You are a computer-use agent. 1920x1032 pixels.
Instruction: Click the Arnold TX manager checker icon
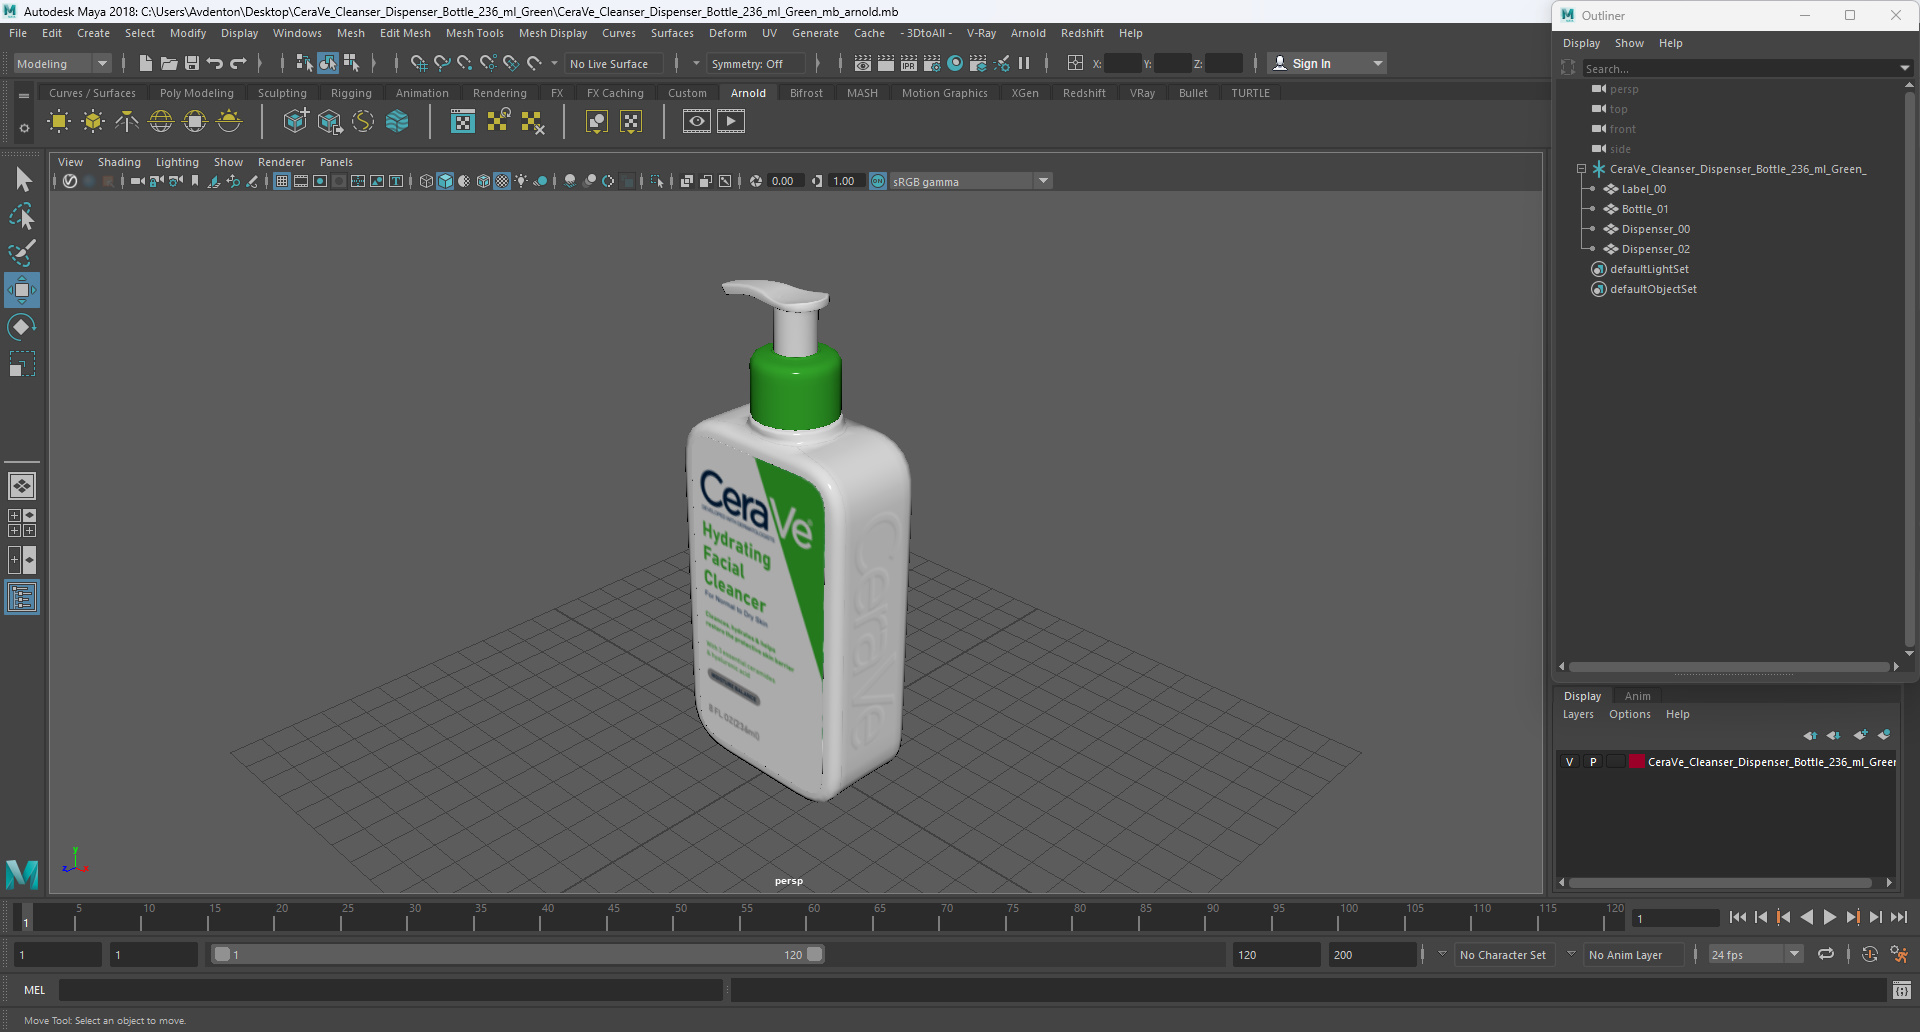pos(463,121)
